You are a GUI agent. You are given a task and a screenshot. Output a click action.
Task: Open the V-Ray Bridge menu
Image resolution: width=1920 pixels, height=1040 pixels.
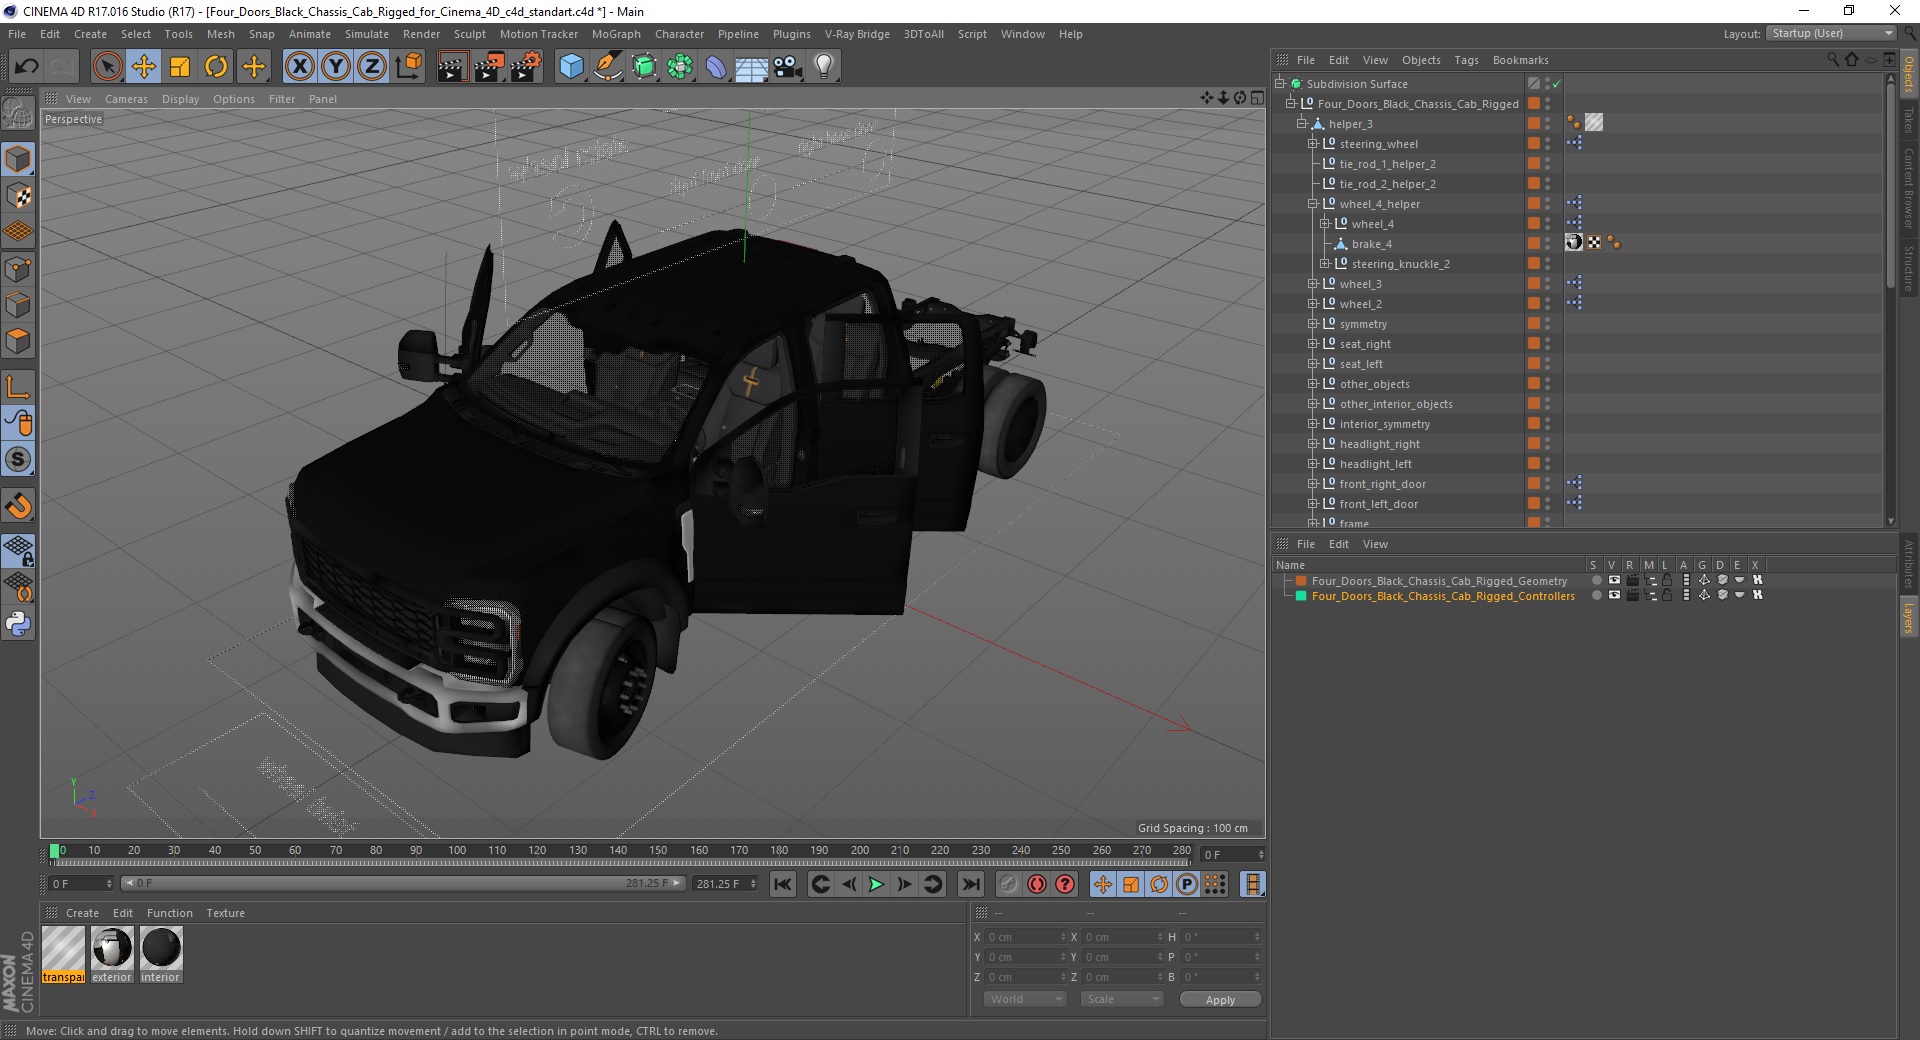pos(857,34)
